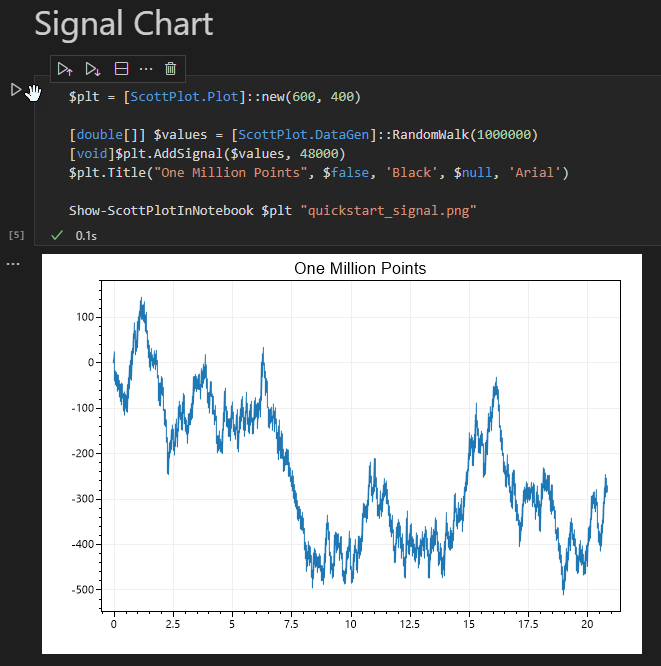Click the 0.1s execution time
661x666 pixels.
86,236
